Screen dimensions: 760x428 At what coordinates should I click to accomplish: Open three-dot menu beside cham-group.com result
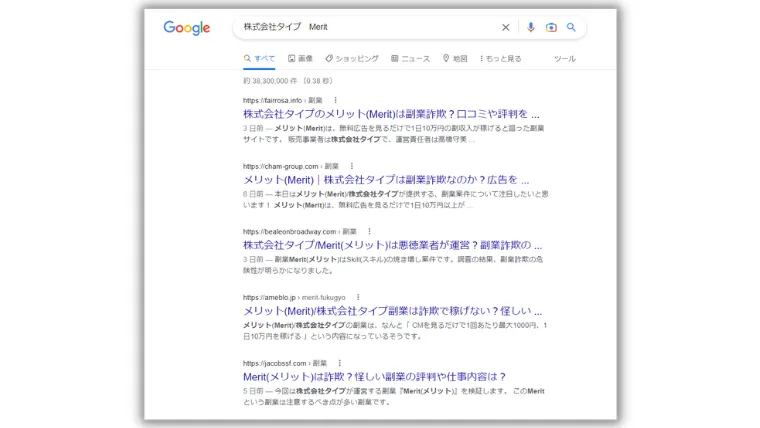click(x=351, y=166)
